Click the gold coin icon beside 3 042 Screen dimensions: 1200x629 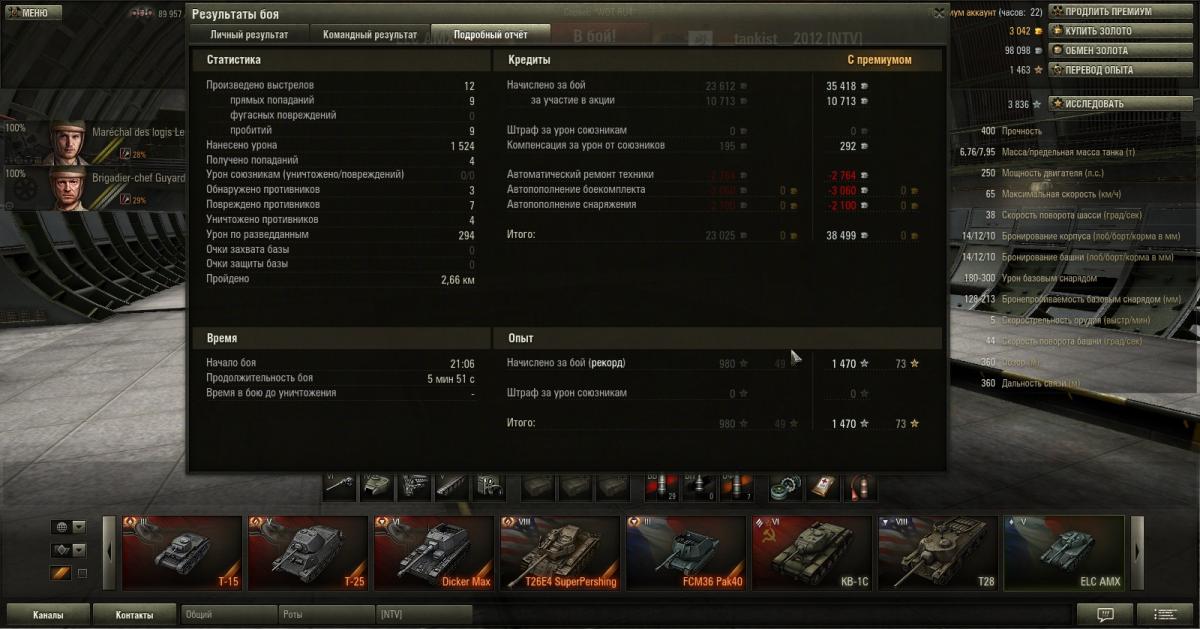click(x=1038, y=31)
